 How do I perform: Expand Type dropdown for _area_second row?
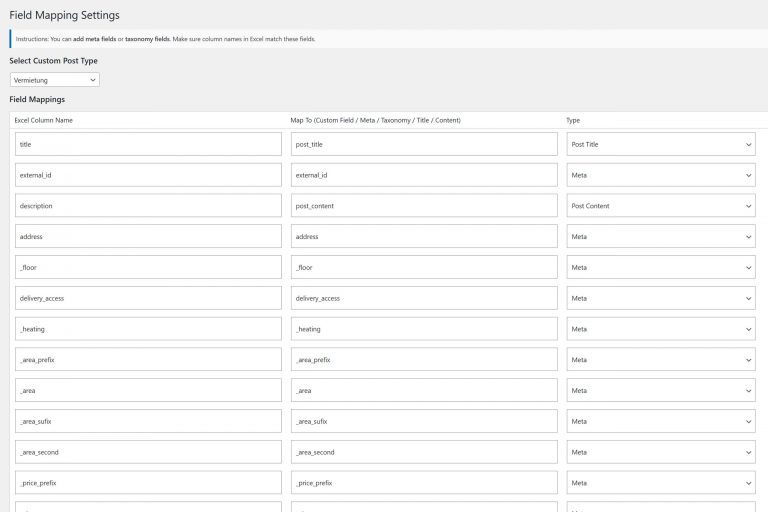(660, 452)
